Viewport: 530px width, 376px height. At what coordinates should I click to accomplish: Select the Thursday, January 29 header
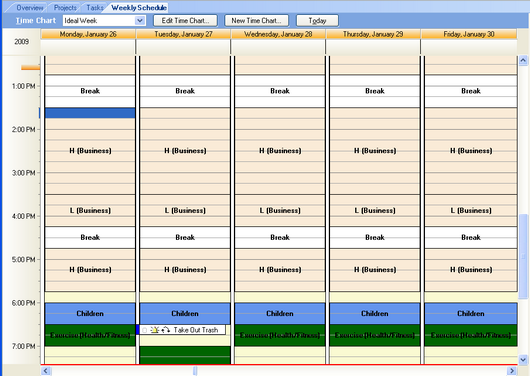(x=373, y=34)
